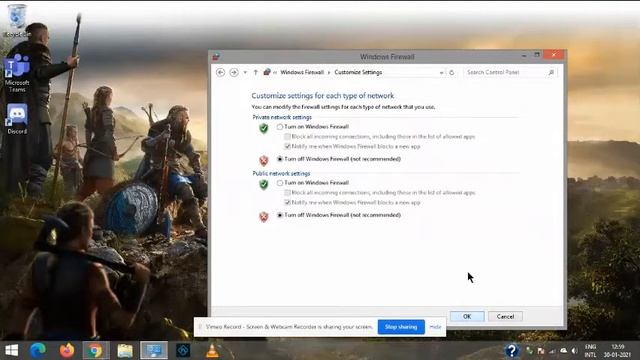Turn on Windows Firewall for public network

pos(280,183)
